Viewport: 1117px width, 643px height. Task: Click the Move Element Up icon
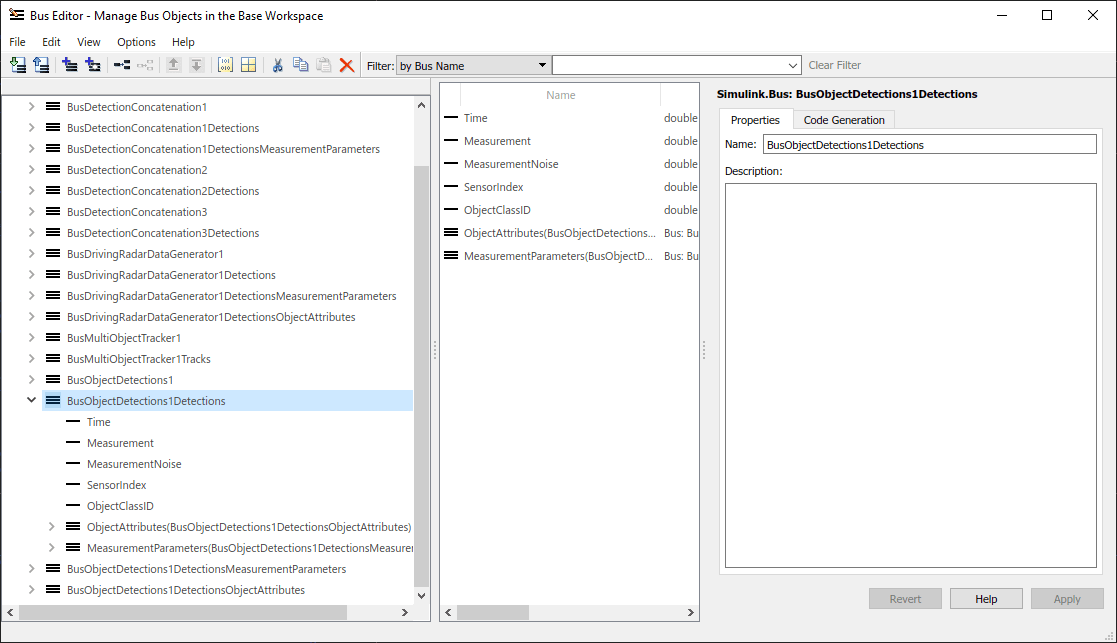(173, 66)
